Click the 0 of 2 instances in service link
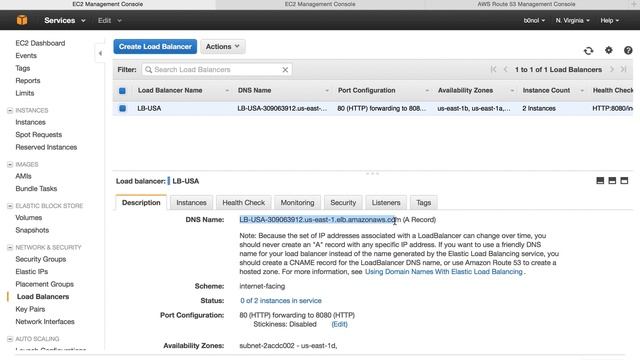This screenshot has height=360, width=640. pyautogui.click(x=281, y=301)
